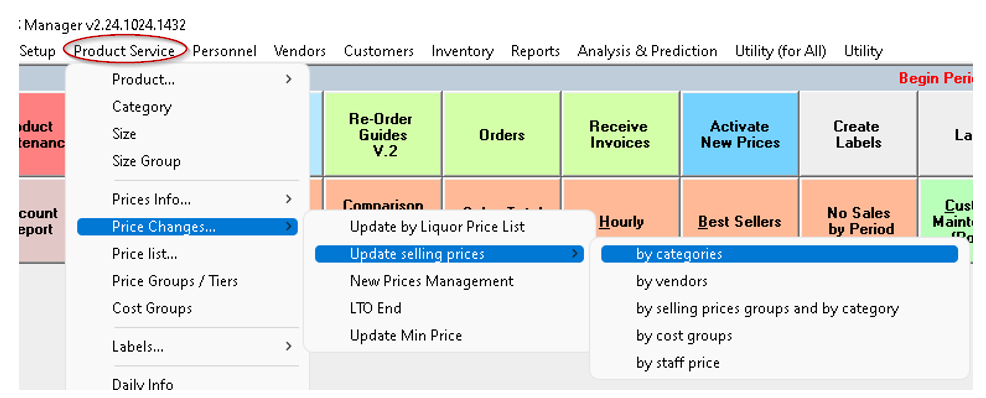
Task: Open the Reports menu
Action: point(535,51)
